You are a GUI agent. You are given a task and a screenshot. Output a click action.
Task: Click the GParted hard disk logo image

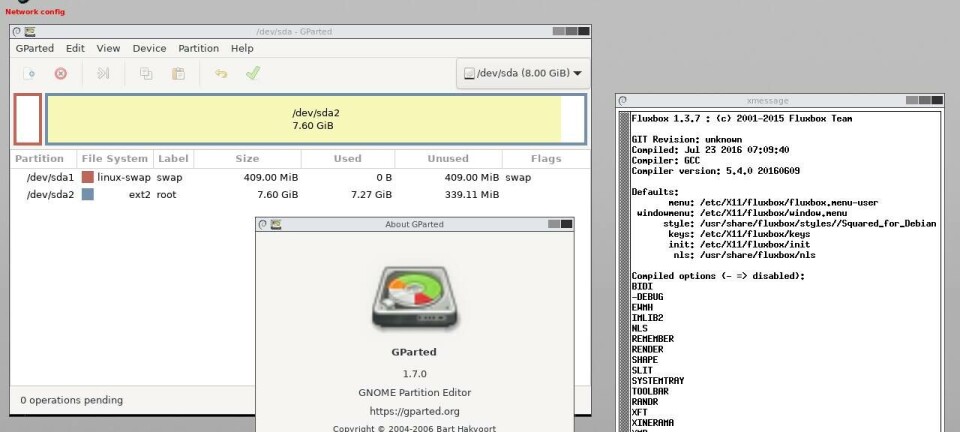414,297
